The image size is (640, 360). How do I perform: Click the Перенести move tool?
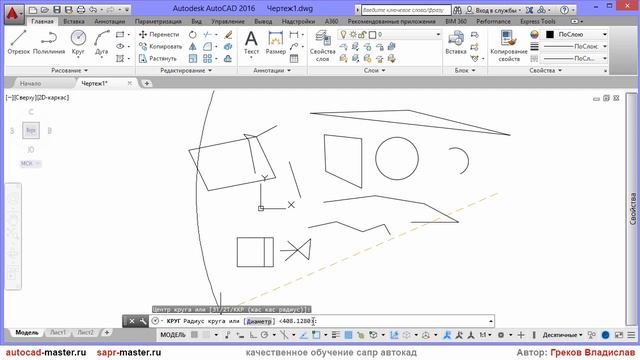(x=159, y=35)
